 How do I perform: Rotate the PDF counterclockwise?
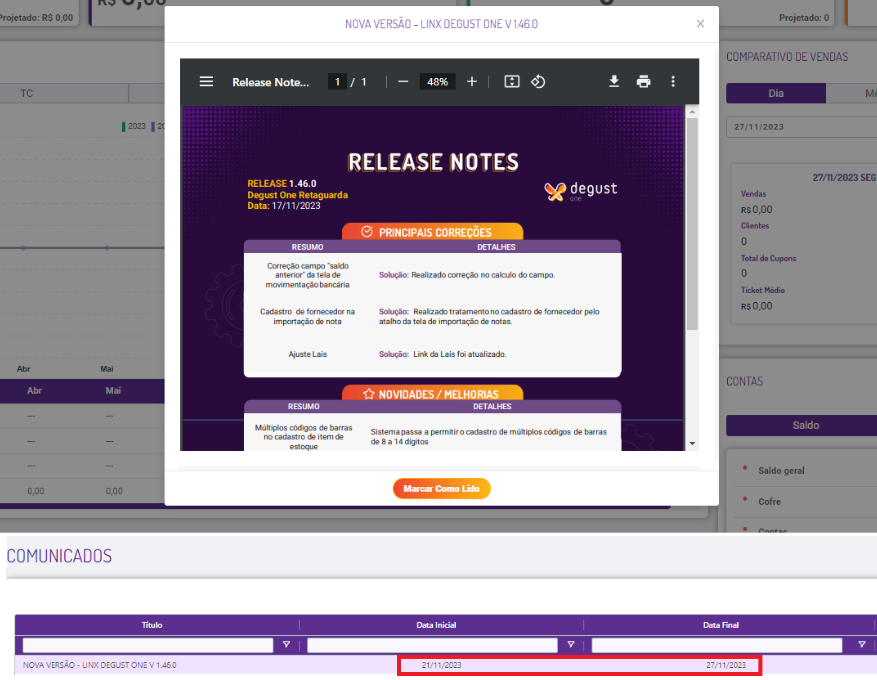pyautogui.click(x=538, y=82)
